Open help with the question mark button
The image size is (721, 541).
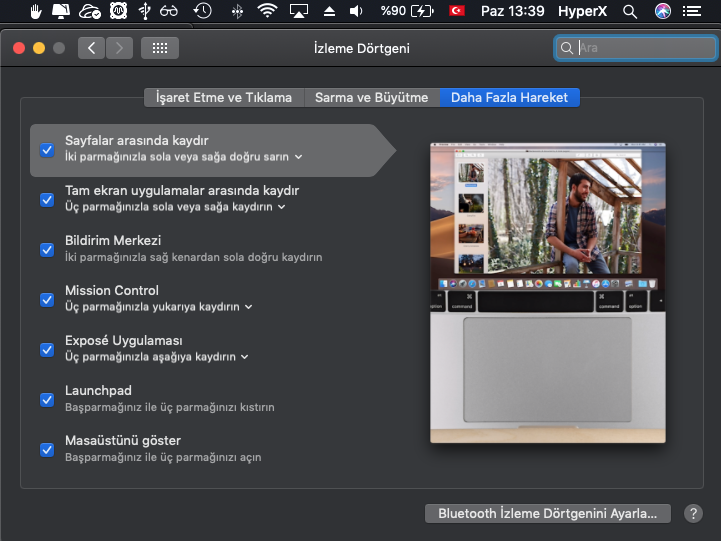coord(693,513)
